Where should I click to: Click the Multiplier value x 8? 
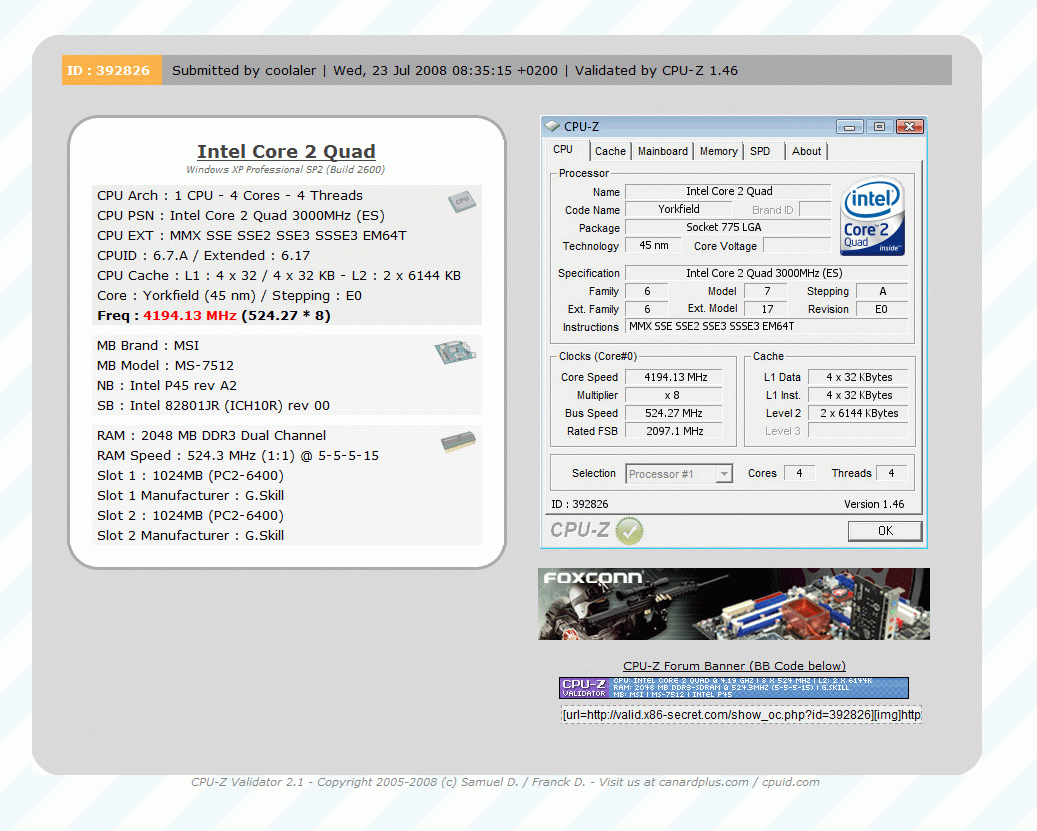click(675, 395)
